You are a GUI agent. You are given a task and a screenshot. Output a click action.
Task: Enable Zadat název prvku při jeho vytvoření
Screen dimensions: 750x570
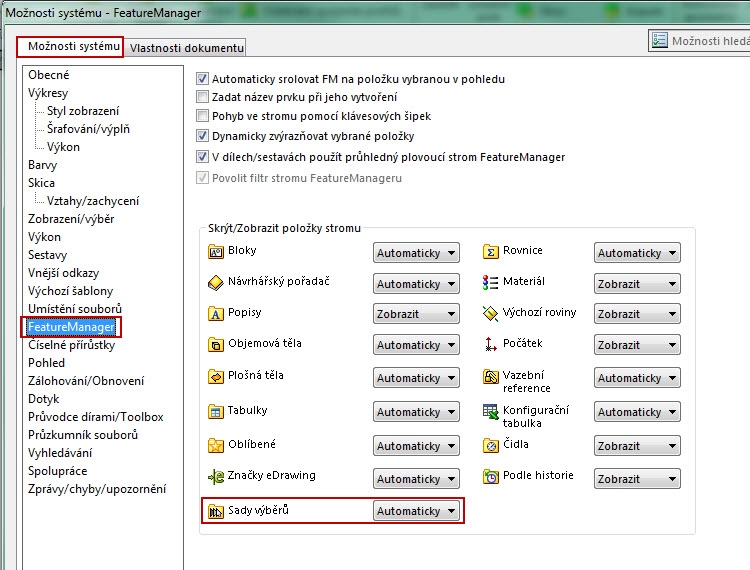pyautogui.click(x=203, y=98)
